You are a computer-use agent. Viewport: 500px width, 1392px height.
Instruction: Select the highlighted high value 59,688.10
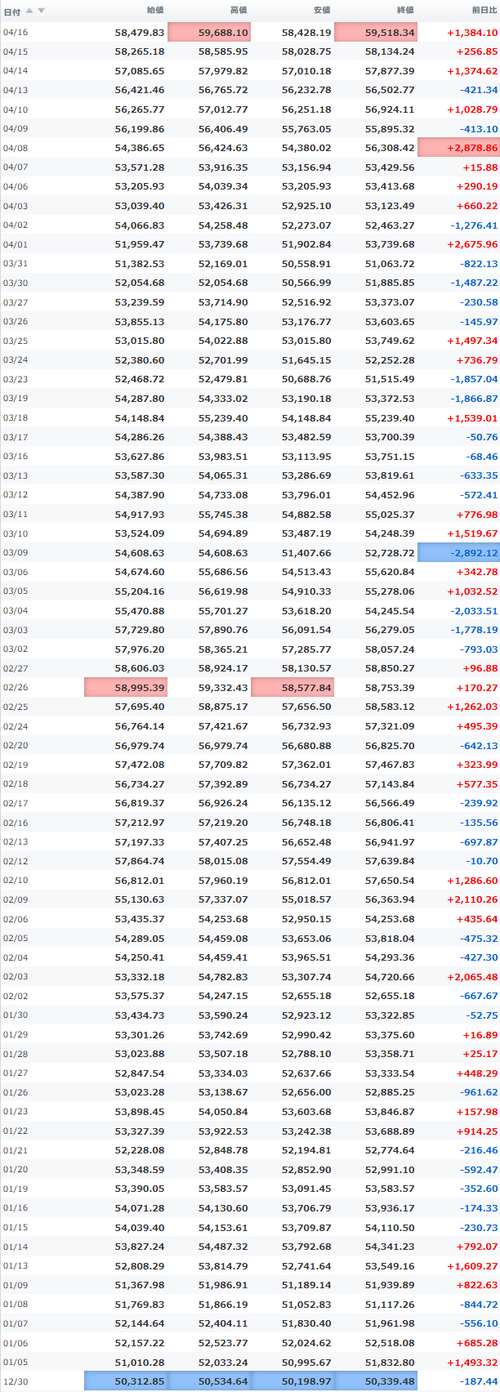coord(209,32)
